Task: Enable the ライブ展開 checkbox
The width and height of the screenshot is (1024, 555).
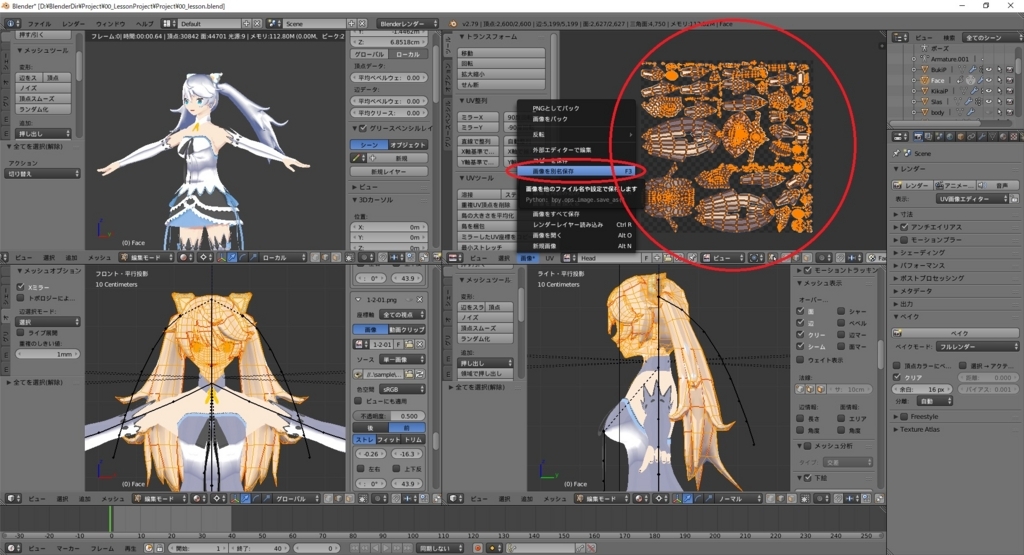Action: (x=20, y=333)
